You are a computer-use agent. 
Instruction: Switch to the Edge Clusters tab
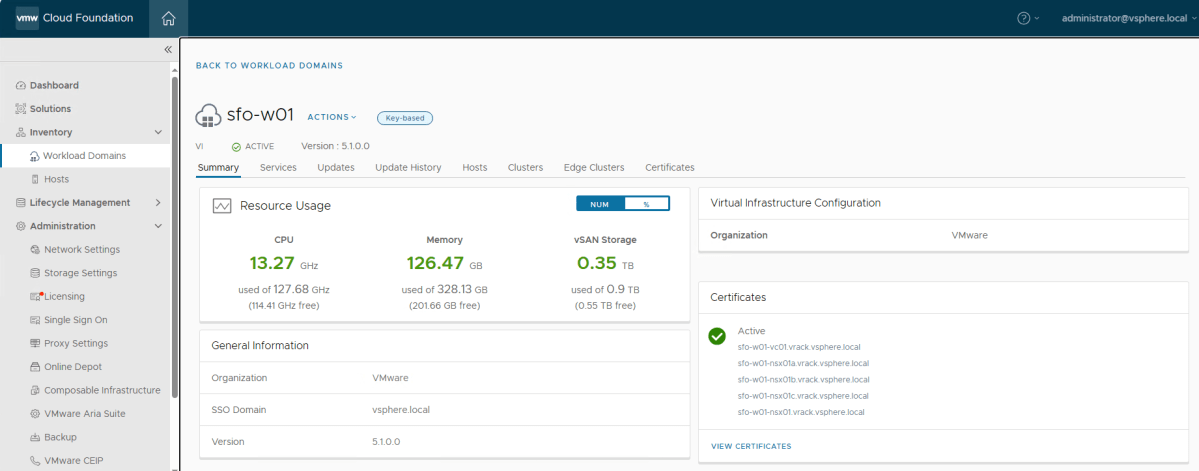coord(594,167)
